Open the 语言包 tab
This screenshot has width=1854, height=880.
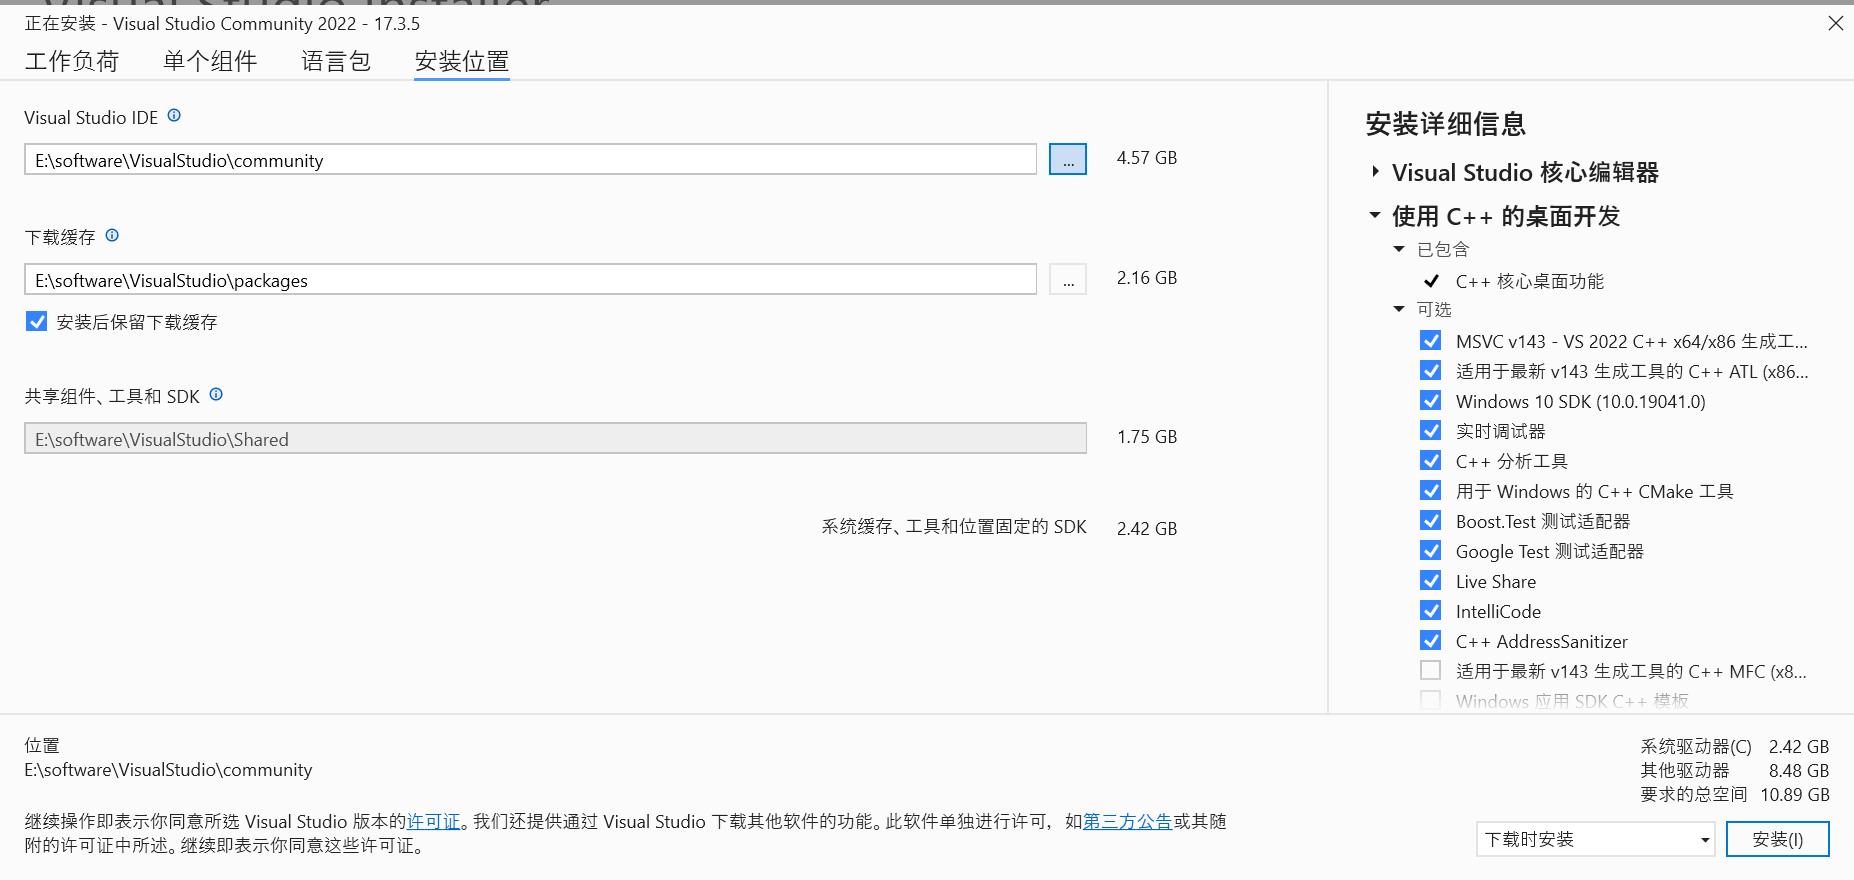tap(336, 62)
